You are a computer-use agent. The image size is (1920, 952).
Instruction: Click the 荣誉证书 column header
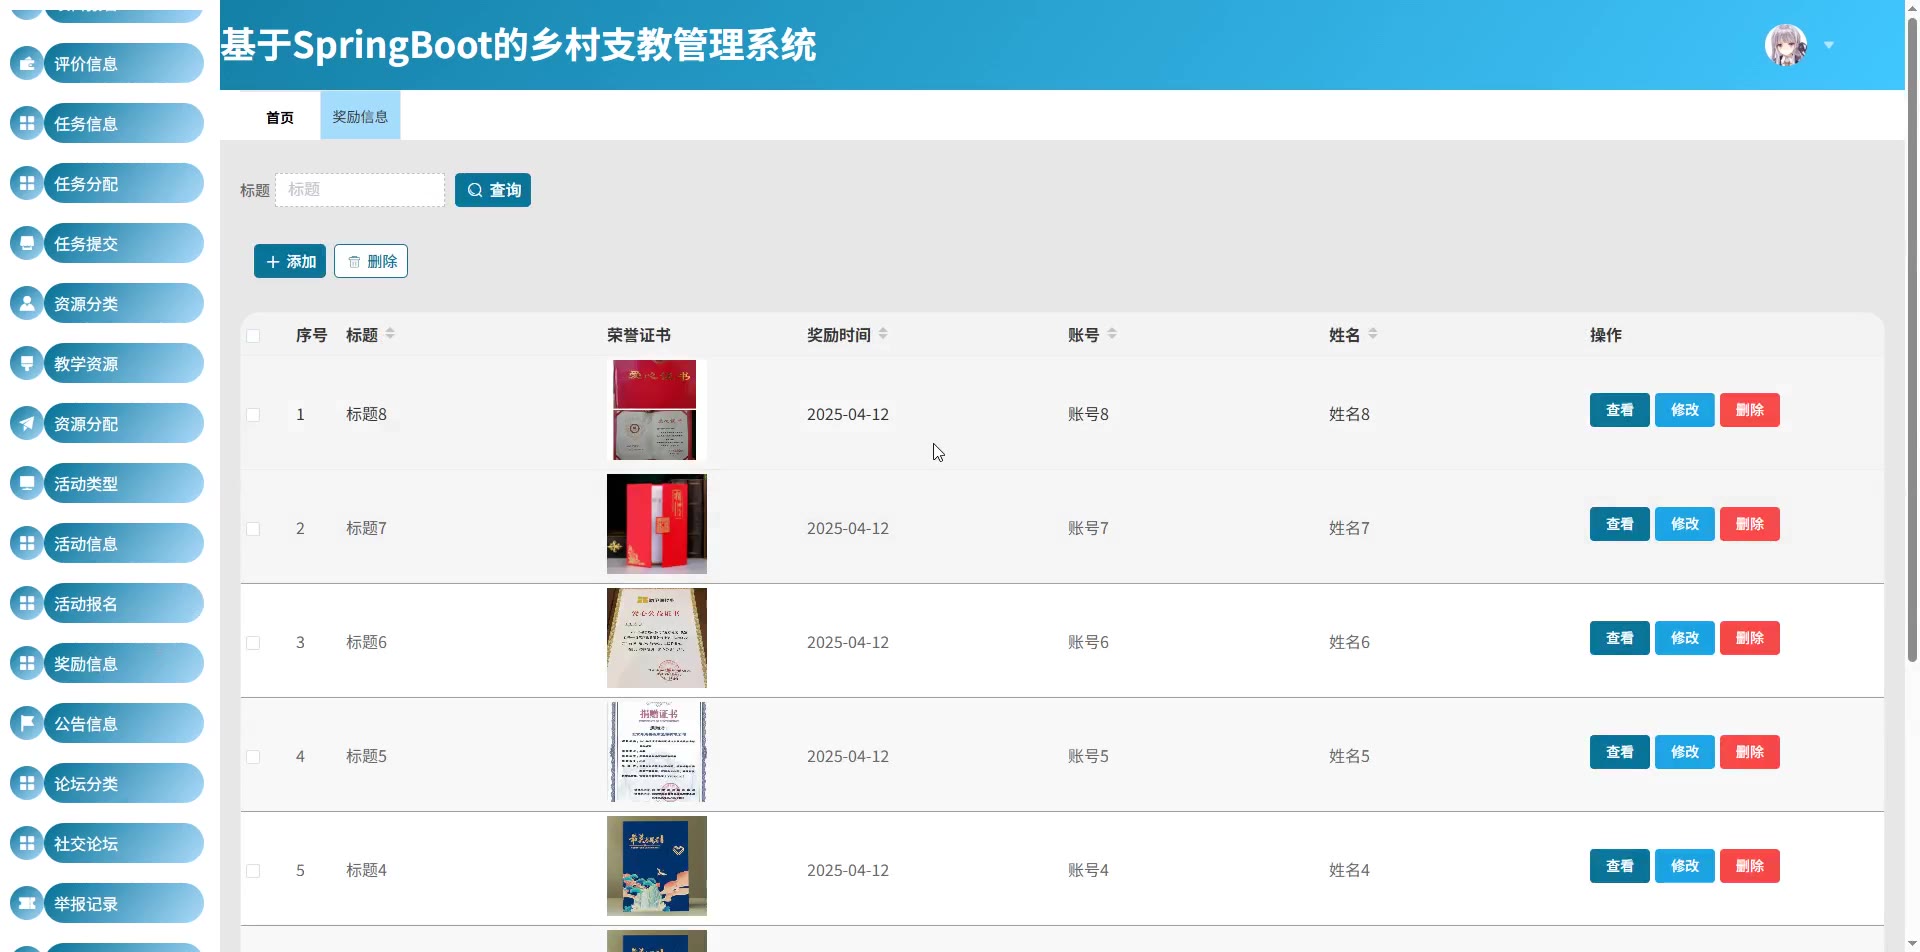click(639, 336)
